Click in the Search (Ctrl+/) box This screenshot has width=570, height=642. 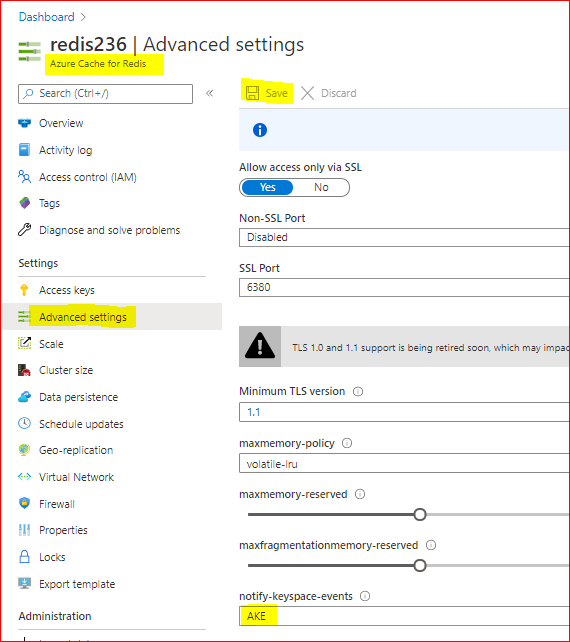tap(105, 94)
